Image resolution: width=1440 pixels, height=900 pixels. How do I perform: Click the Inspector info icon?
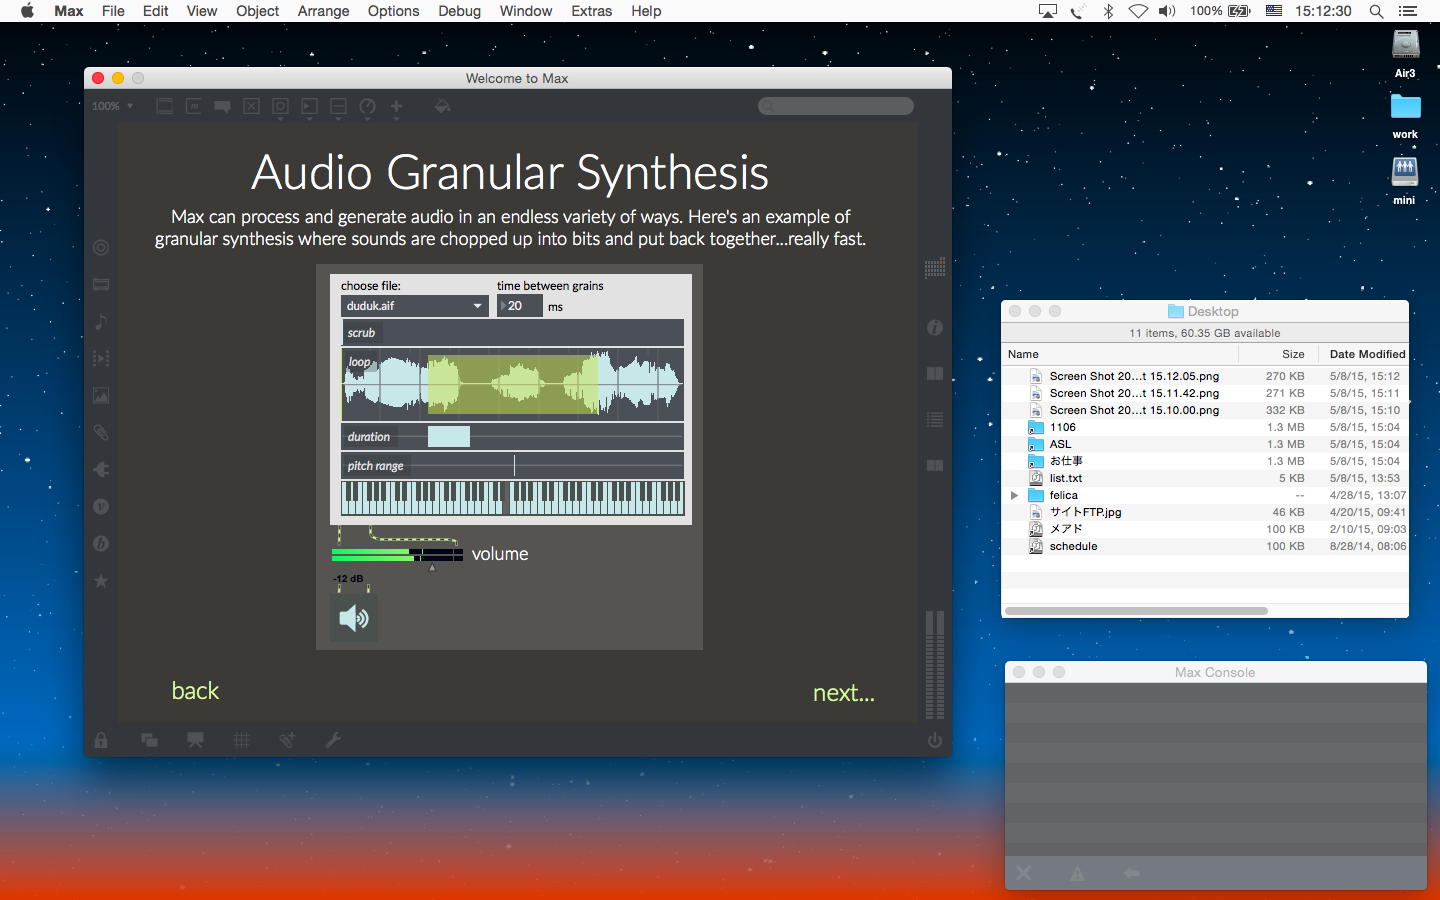[x=934, y=328]
